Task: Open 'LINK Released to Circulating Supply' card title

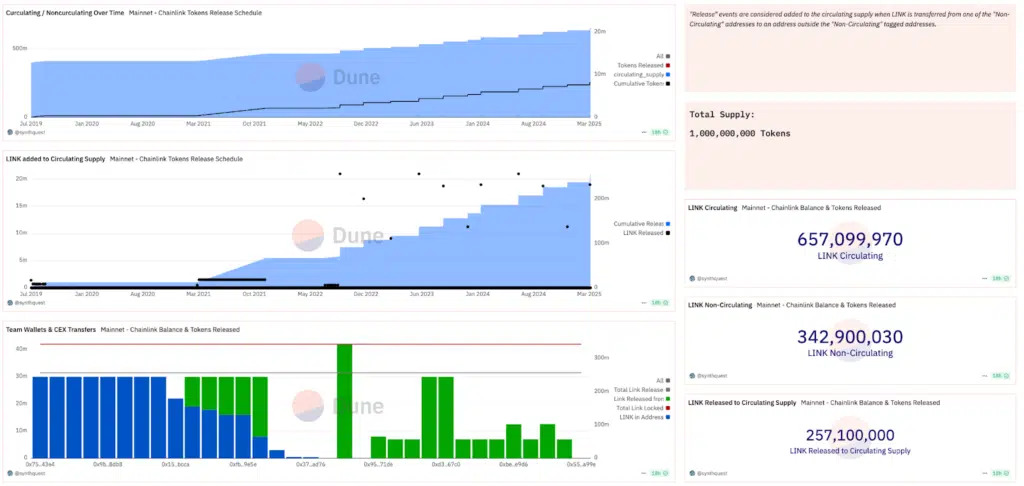Action: [x=743, y=402]
